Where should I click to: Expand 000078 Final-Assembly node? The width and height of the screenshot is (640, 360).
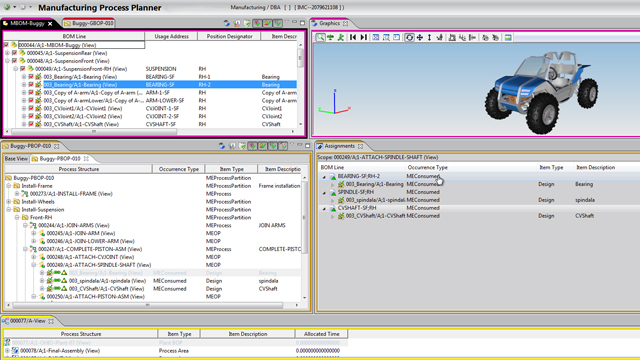7,351
